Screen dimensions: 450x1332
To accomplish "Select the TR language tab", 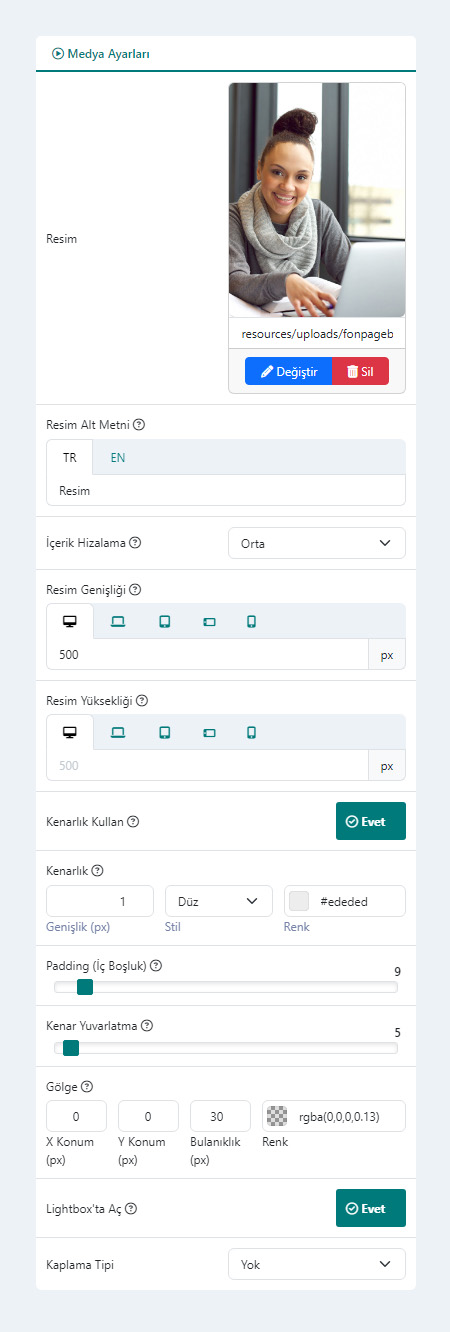I will coord(70,457).
